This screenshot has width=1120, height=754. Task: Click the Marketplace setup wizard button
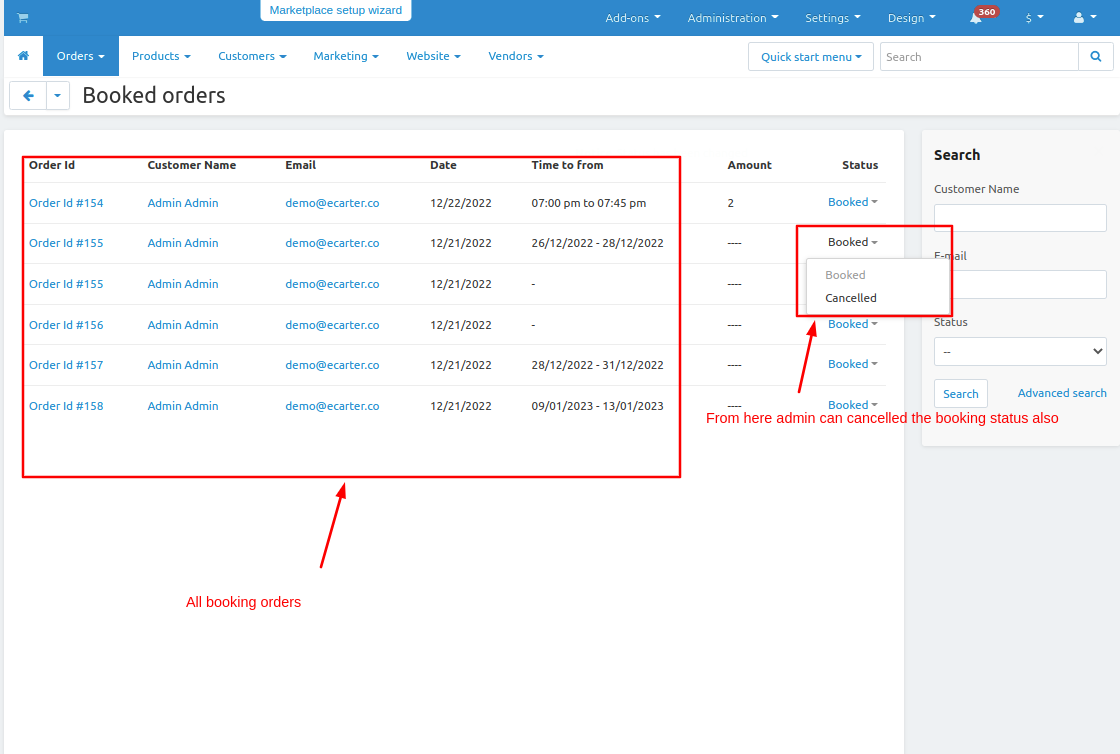point(335,10)
